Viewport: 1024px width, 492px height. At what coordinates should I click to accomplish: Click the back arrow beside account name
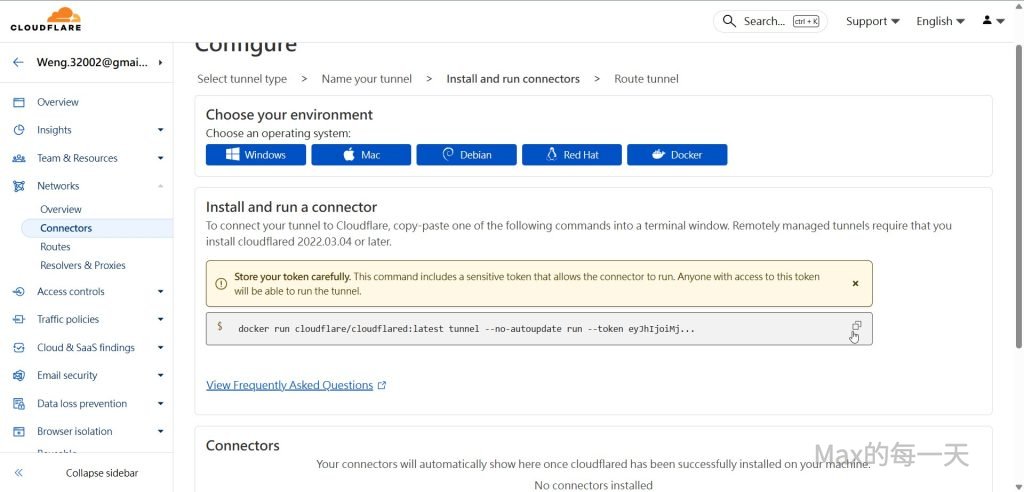[18, 62]
